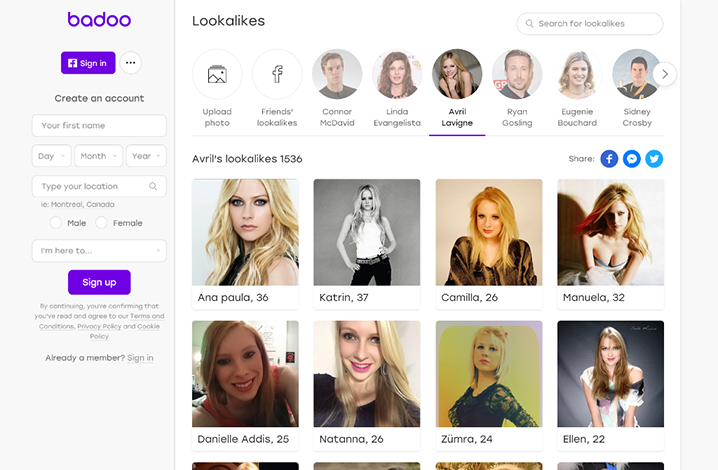
Task: Click the Upload photo icon
Action: click(x=217, y=74)
